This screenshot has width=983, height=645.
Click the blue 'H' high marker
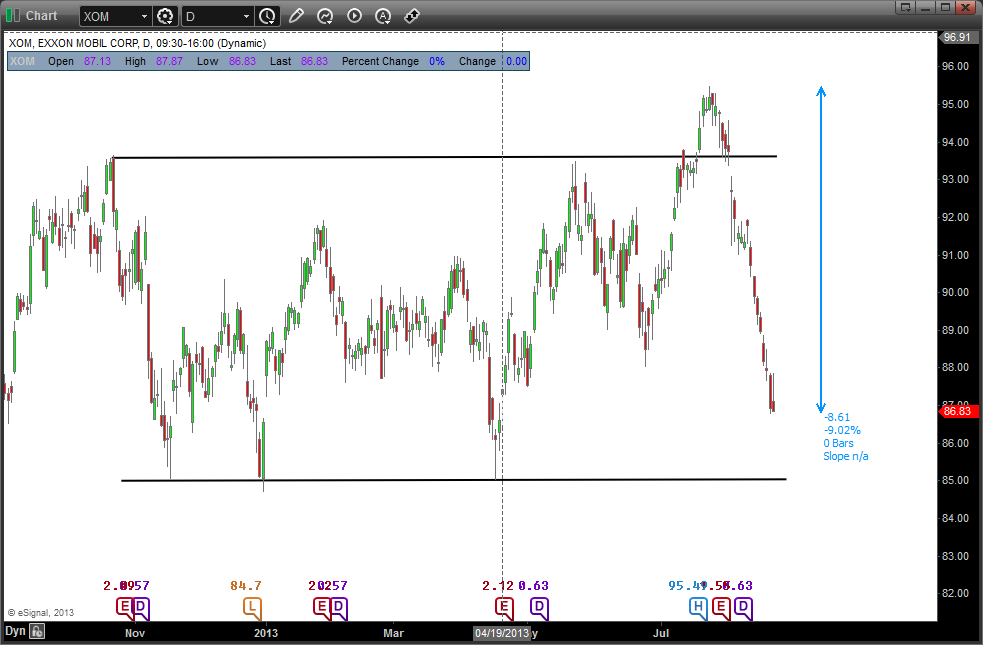[x=698, y=607]
